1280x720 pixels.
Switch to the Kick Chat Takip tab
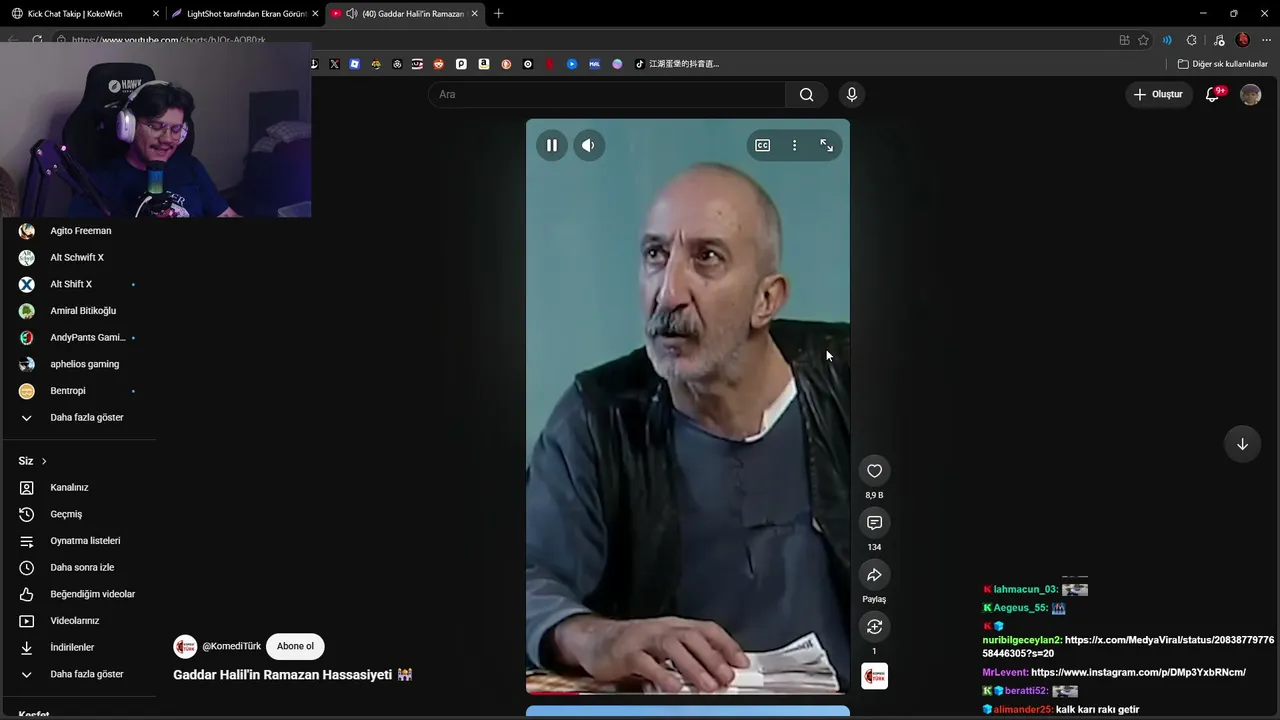click(83, 14)
